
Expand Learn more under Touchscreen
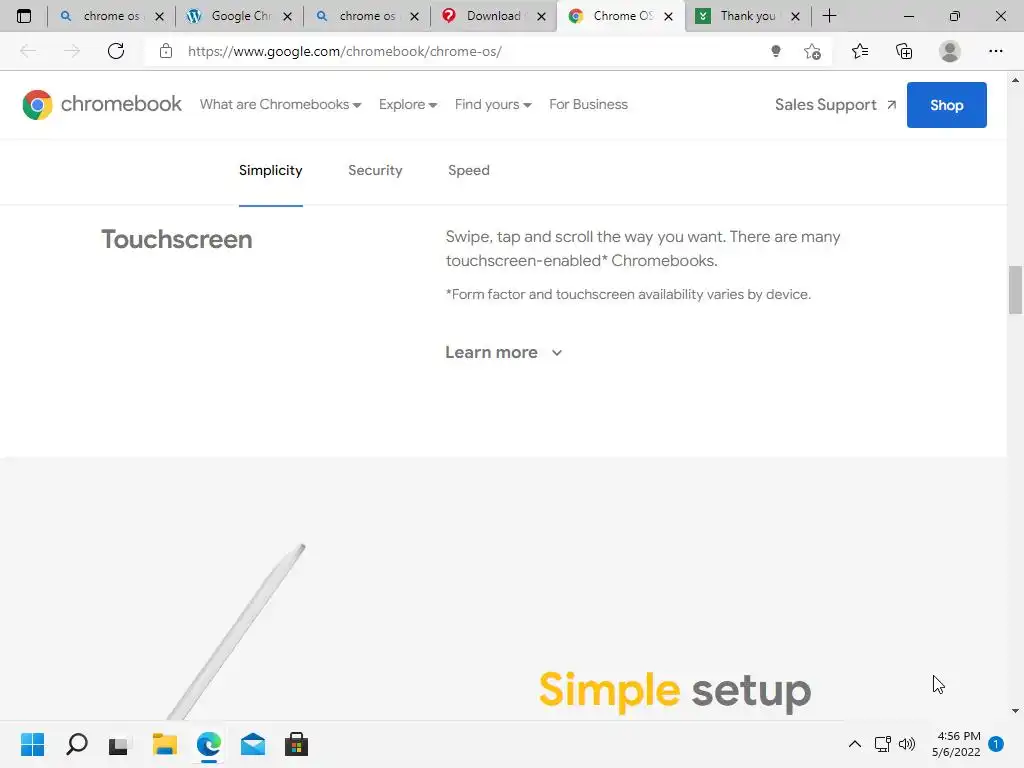[504, 353]
